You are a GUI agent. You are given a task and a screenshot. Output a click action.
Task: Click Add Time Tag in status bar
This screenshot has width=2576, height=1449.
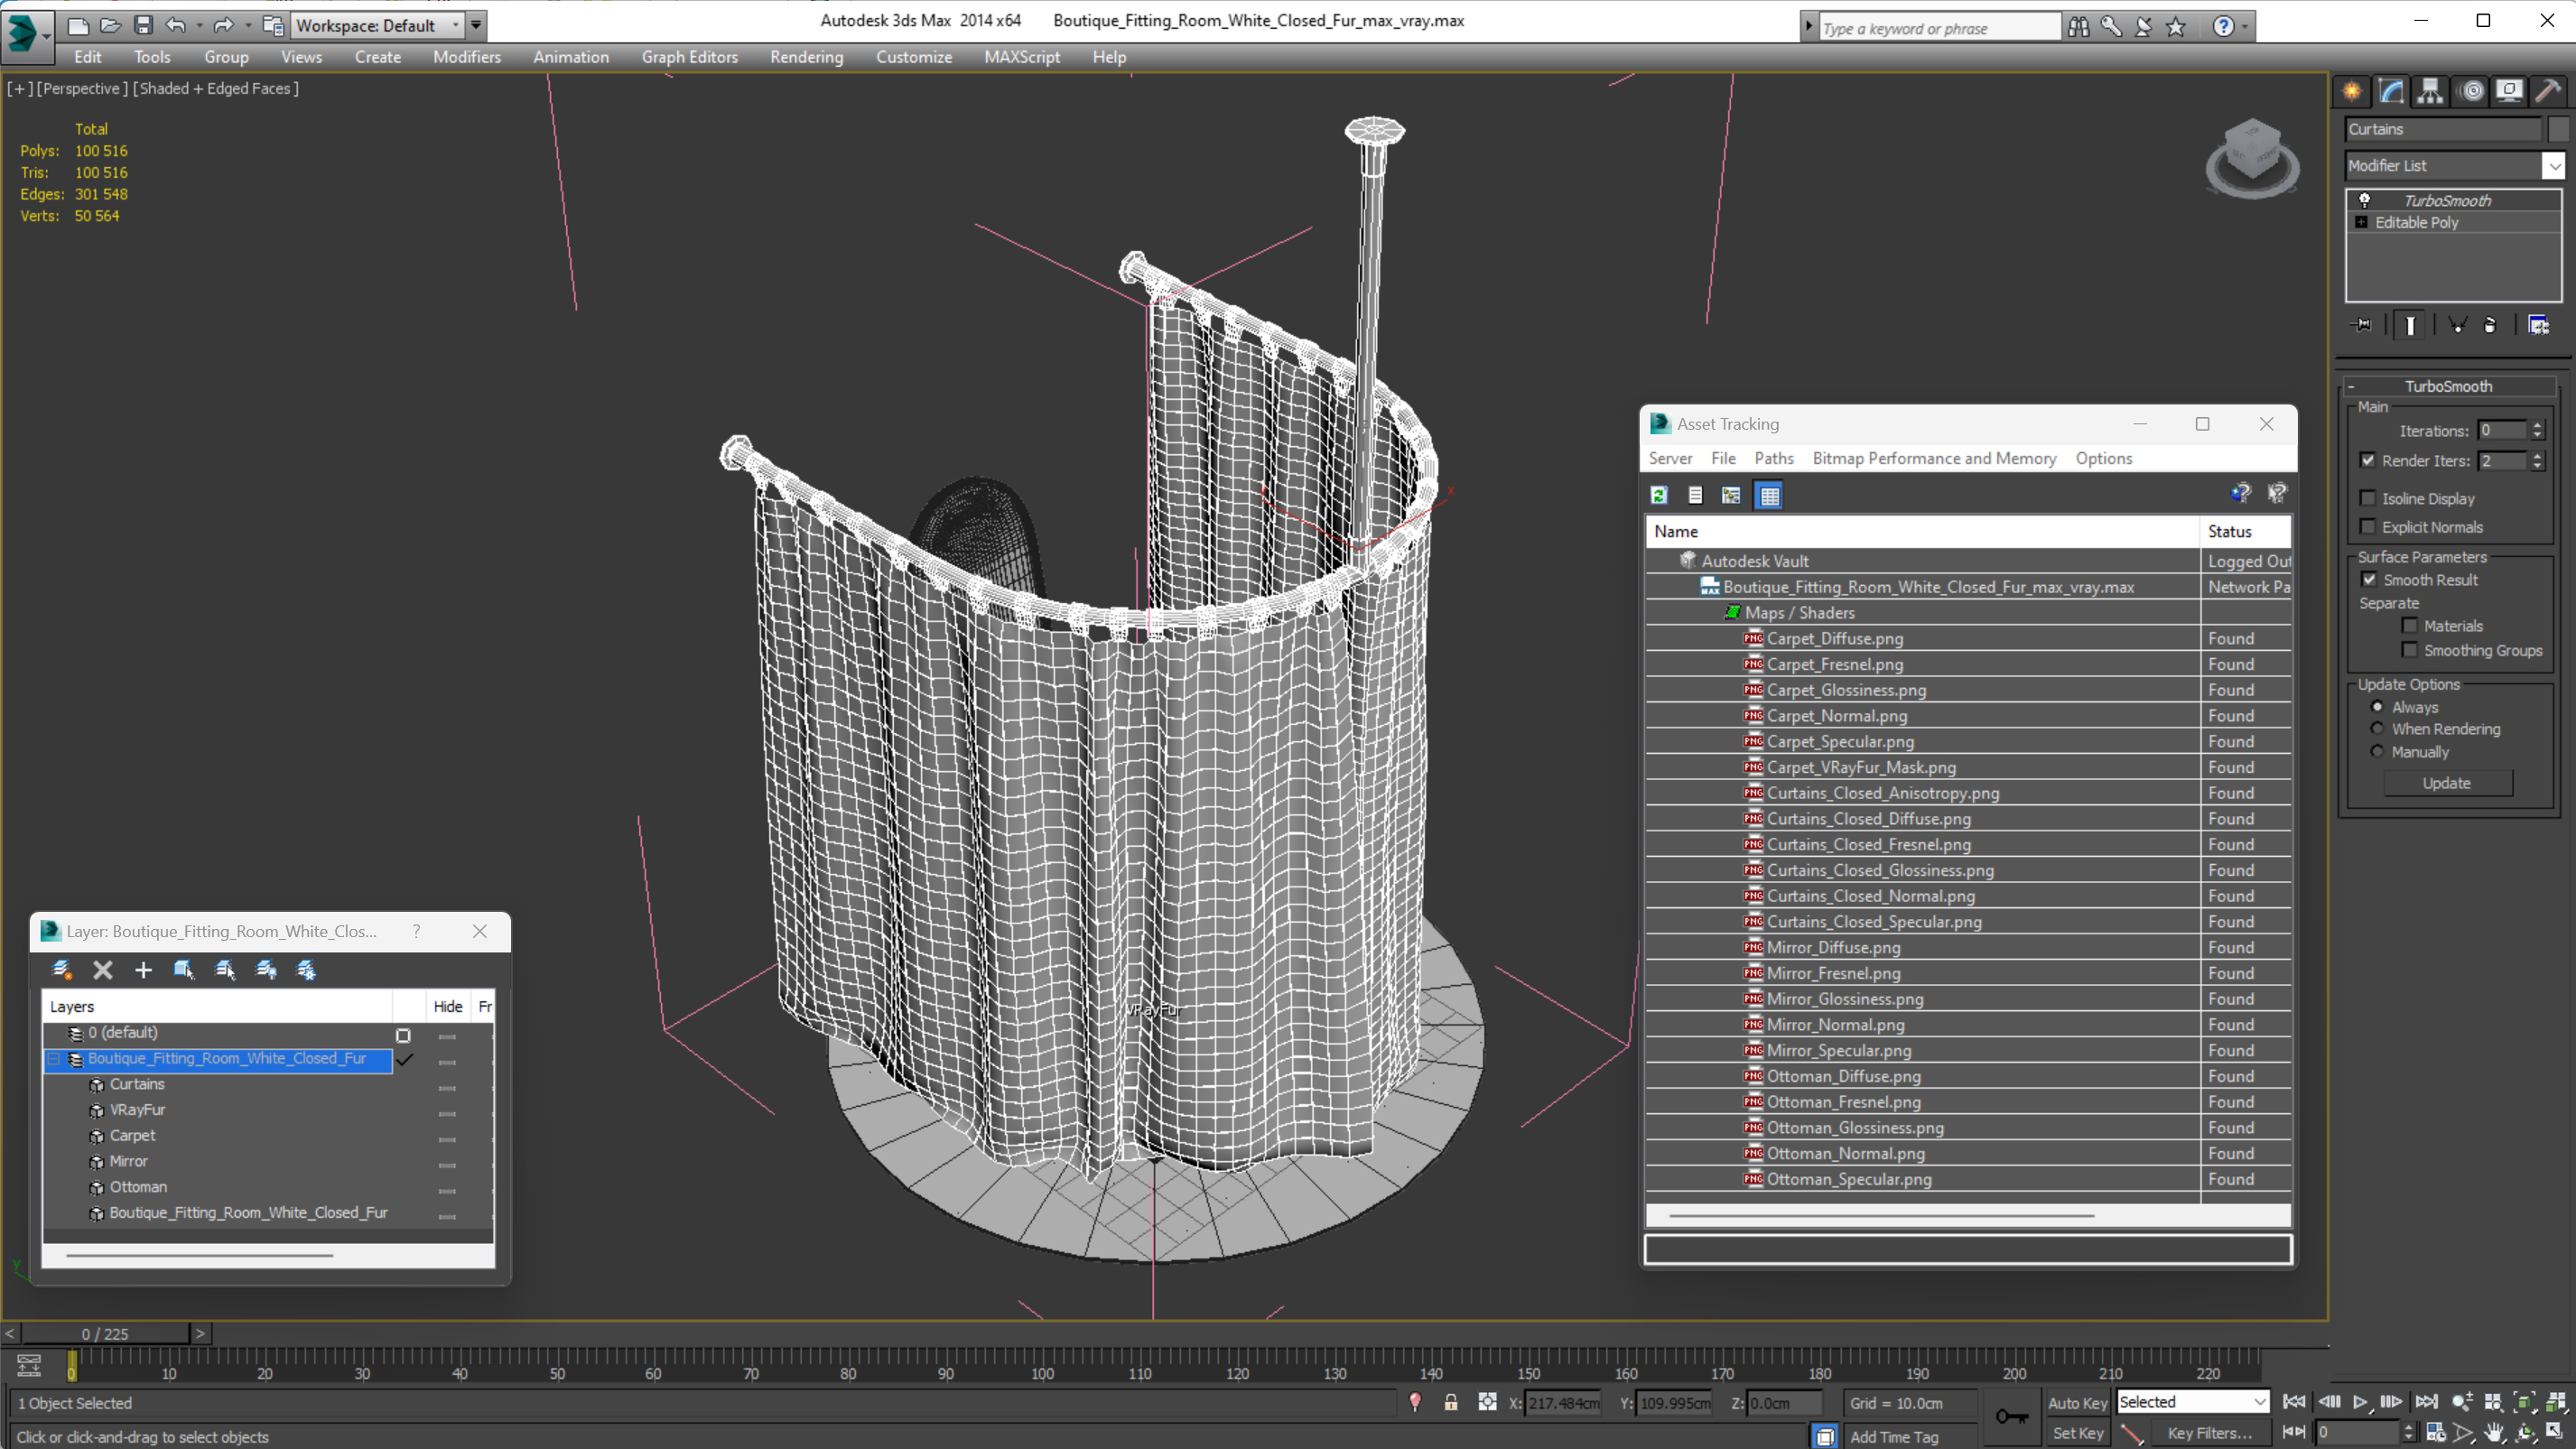(1893, 1436)
